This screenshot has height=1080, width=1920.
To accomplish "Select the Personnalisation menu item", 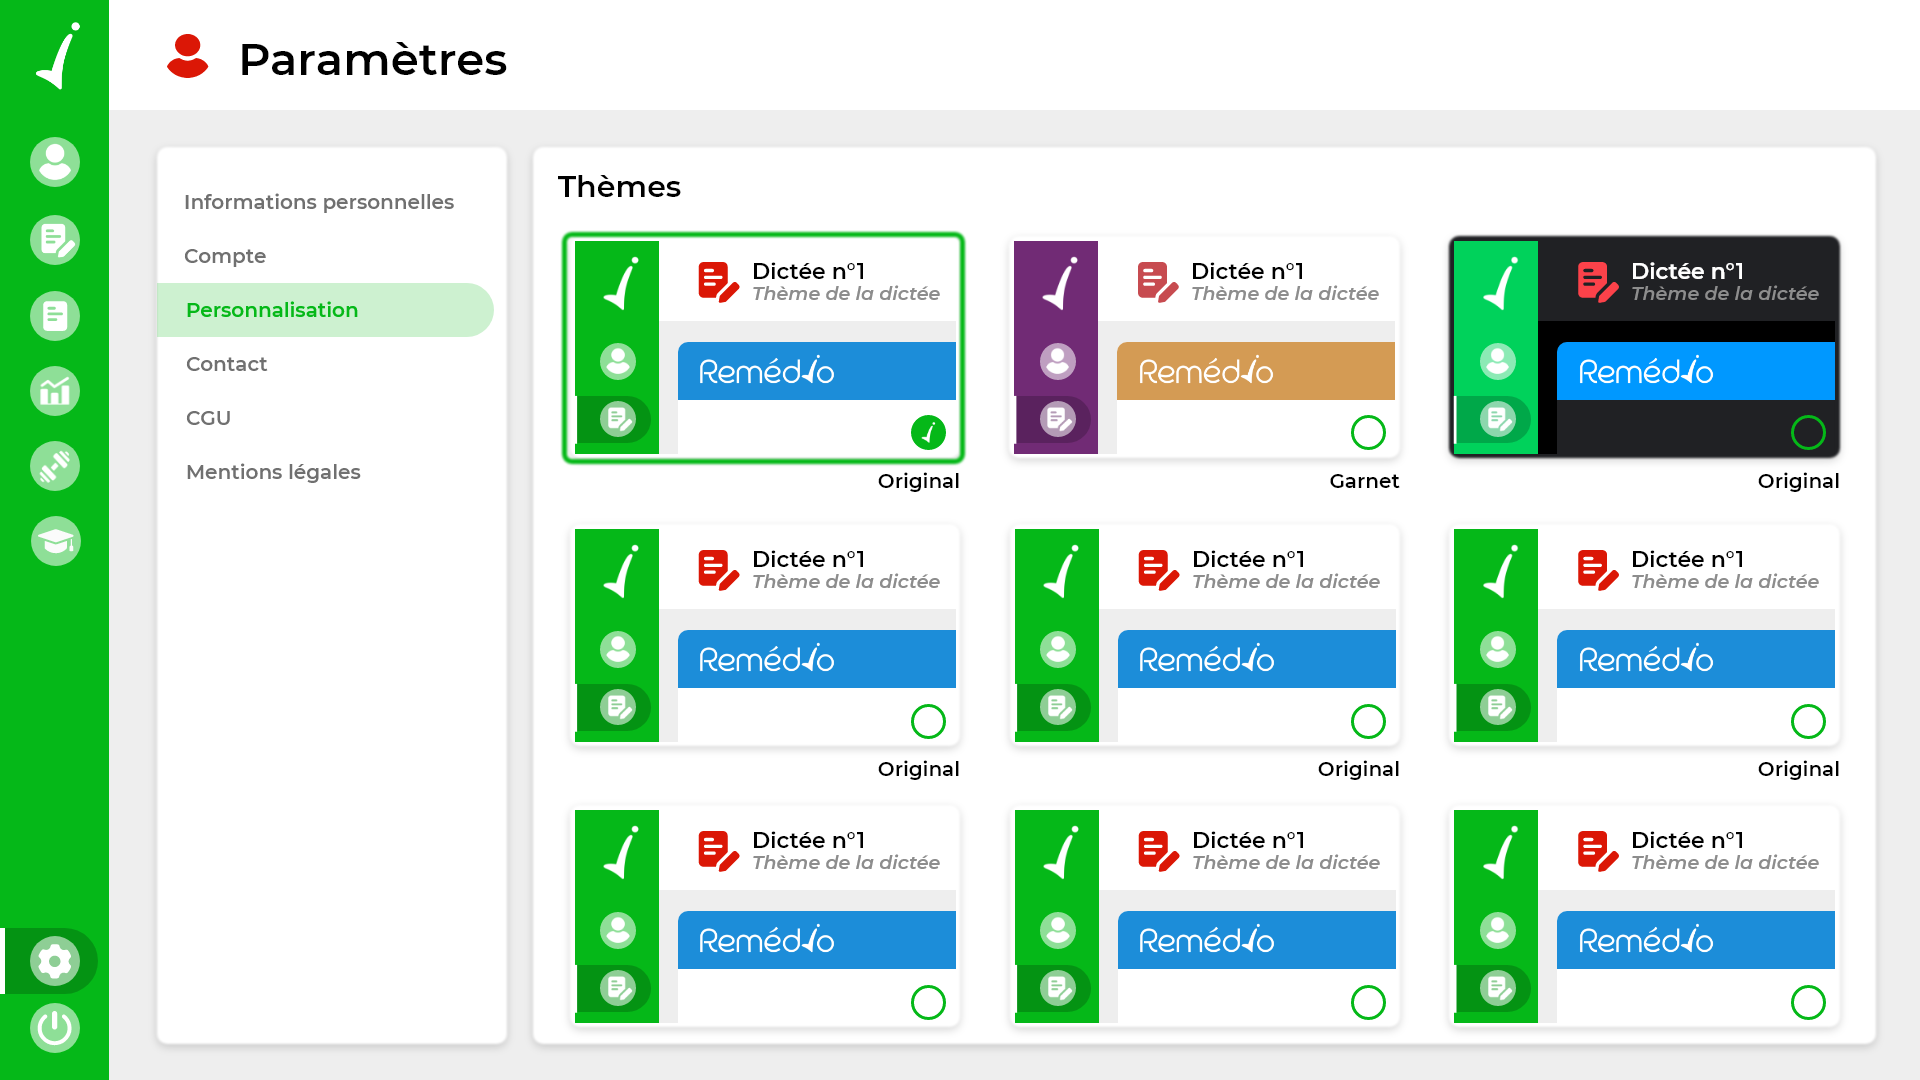I will pyautogui.click(x=272, y=310).
